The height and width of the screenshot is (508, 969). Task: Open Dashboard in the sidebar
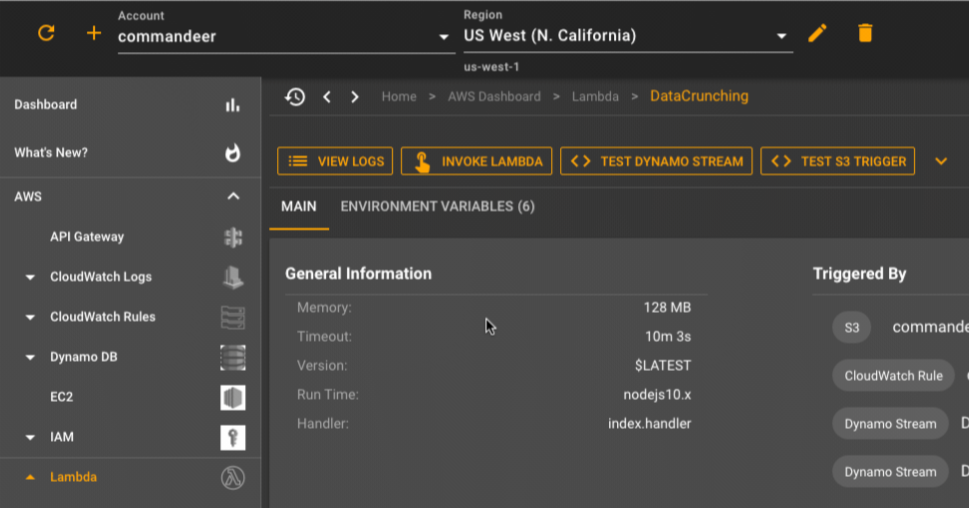46,104
